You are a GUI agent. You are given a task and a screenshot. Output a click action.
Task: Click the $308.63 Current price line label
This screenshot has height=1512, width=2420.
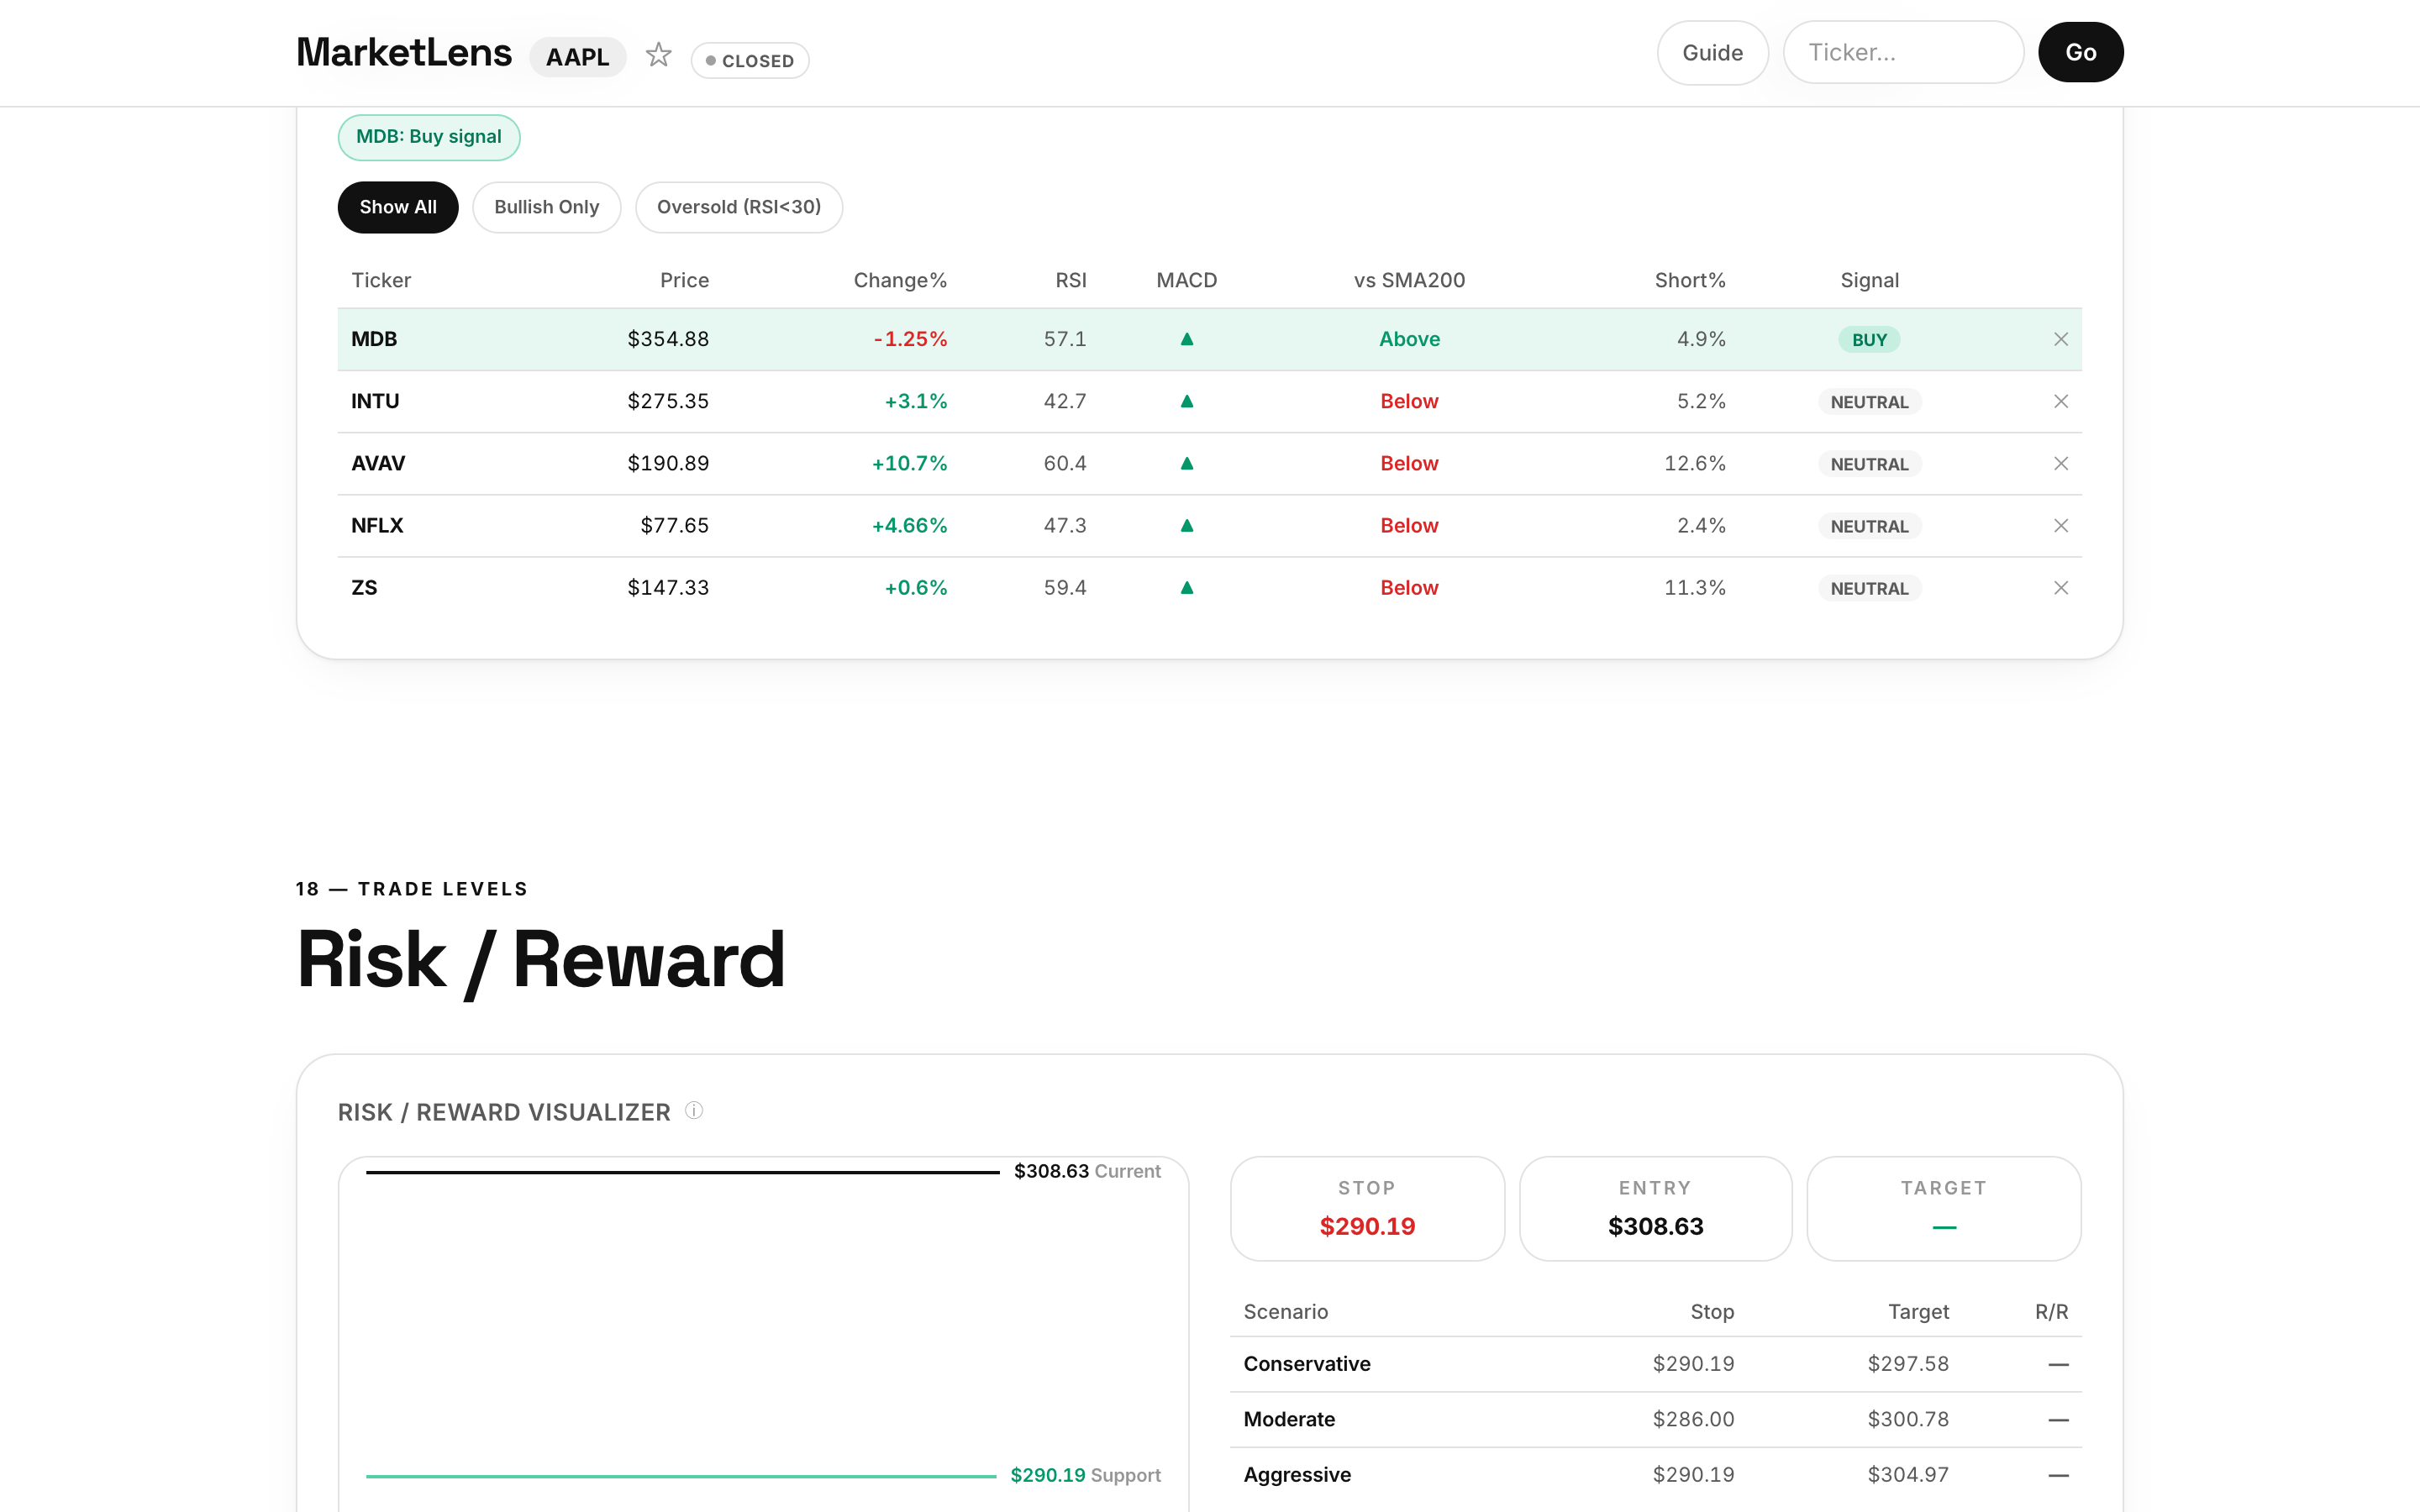pyautogui.click(x=1087, y=1171)
